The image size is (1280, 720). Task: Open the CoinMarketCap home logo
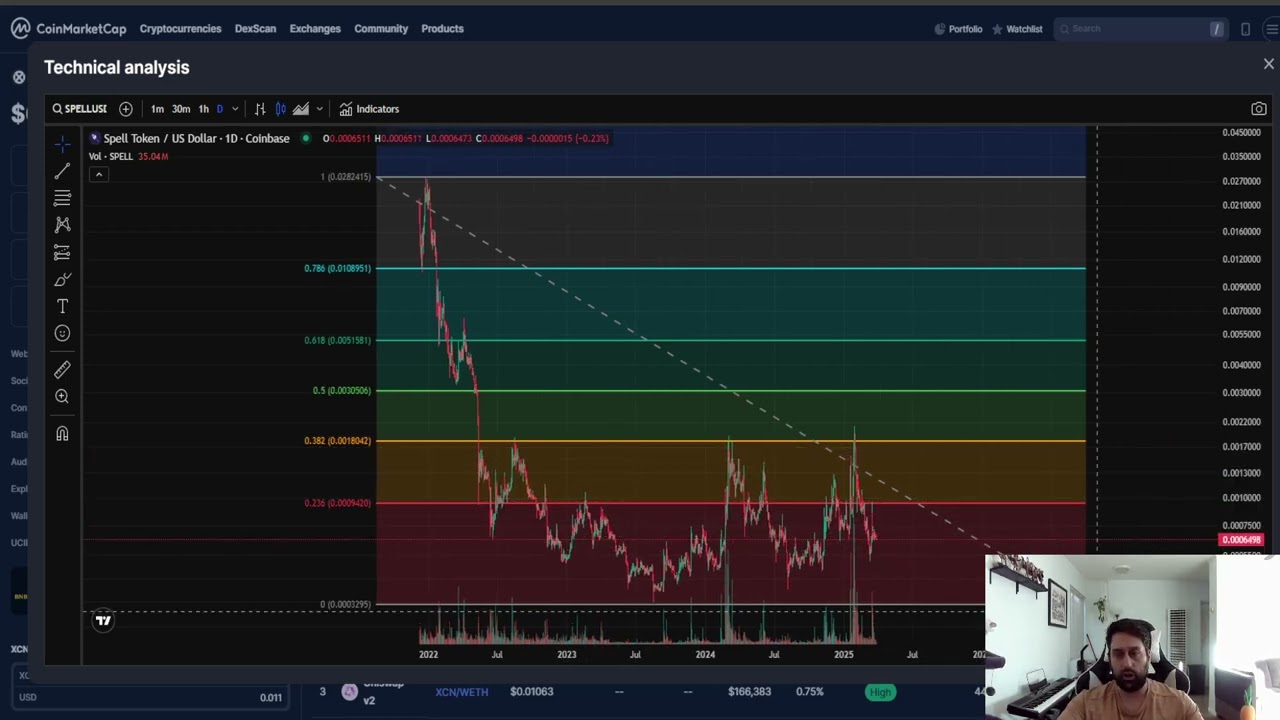click(69, 29)
